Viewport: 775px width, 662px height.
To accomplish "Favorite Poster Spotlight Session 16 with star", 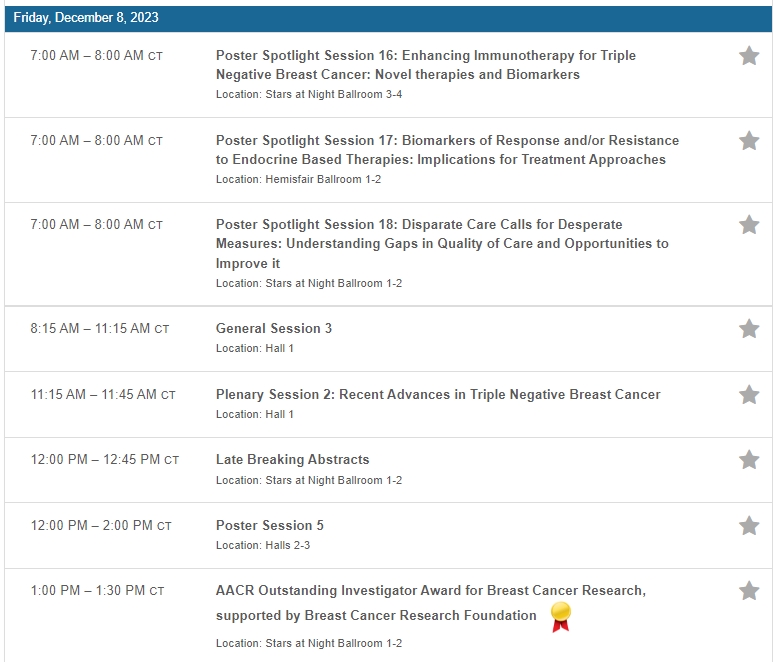I will point(749,56).
